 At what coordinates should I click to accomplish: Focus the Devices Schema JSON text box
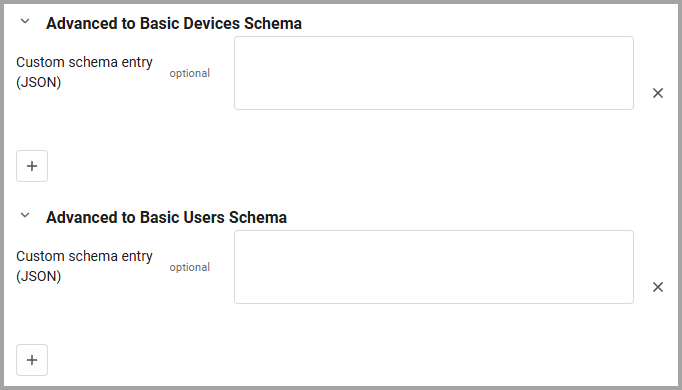[434, 73]
